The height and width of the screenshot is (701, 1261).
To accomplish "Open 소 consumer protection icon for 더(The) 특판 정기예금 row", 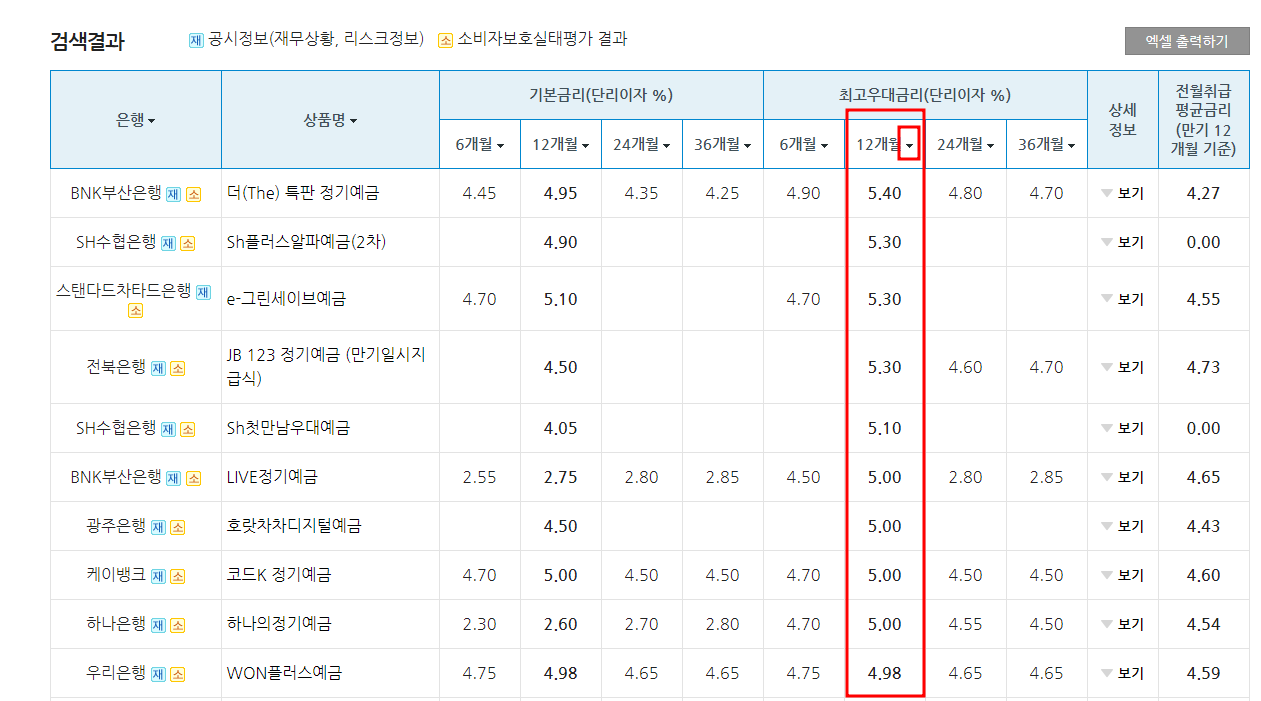I will 194,194.
